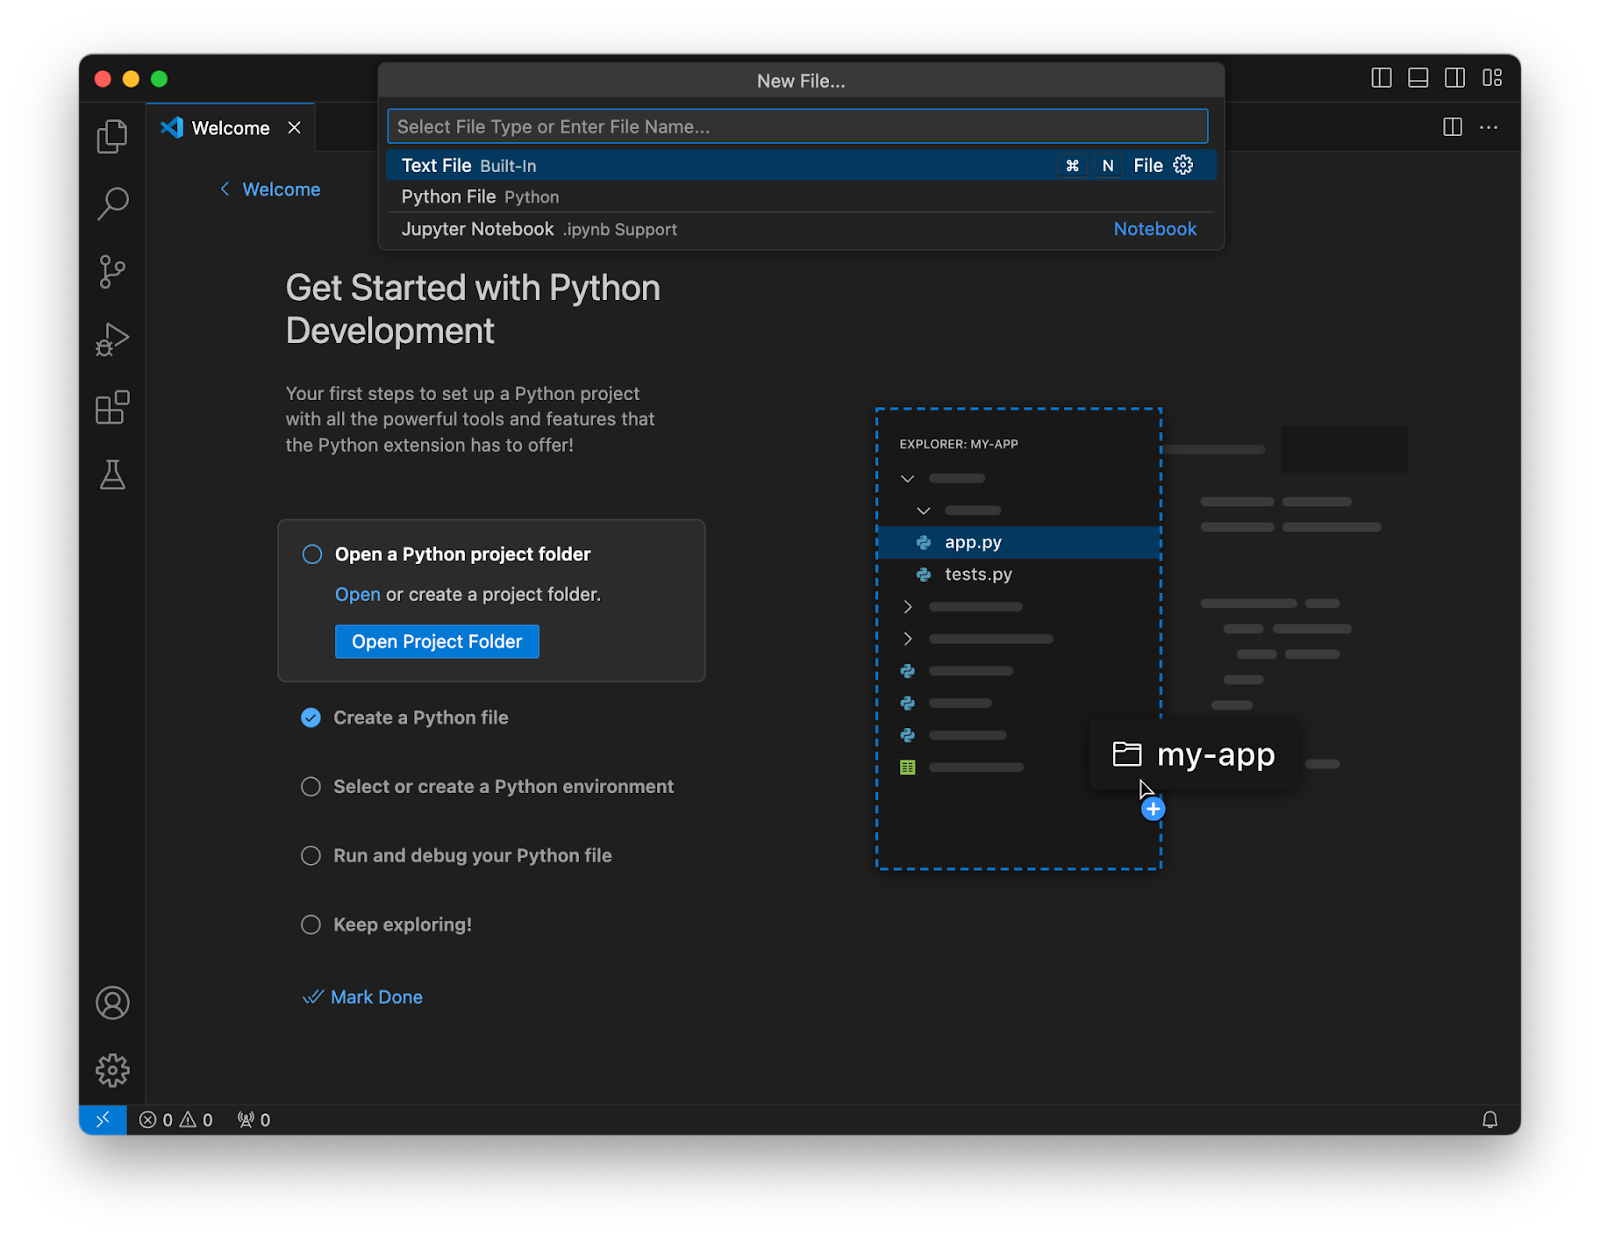Open Source Control view
The height and width of the screenshot is (1239, 1600).
112,271
